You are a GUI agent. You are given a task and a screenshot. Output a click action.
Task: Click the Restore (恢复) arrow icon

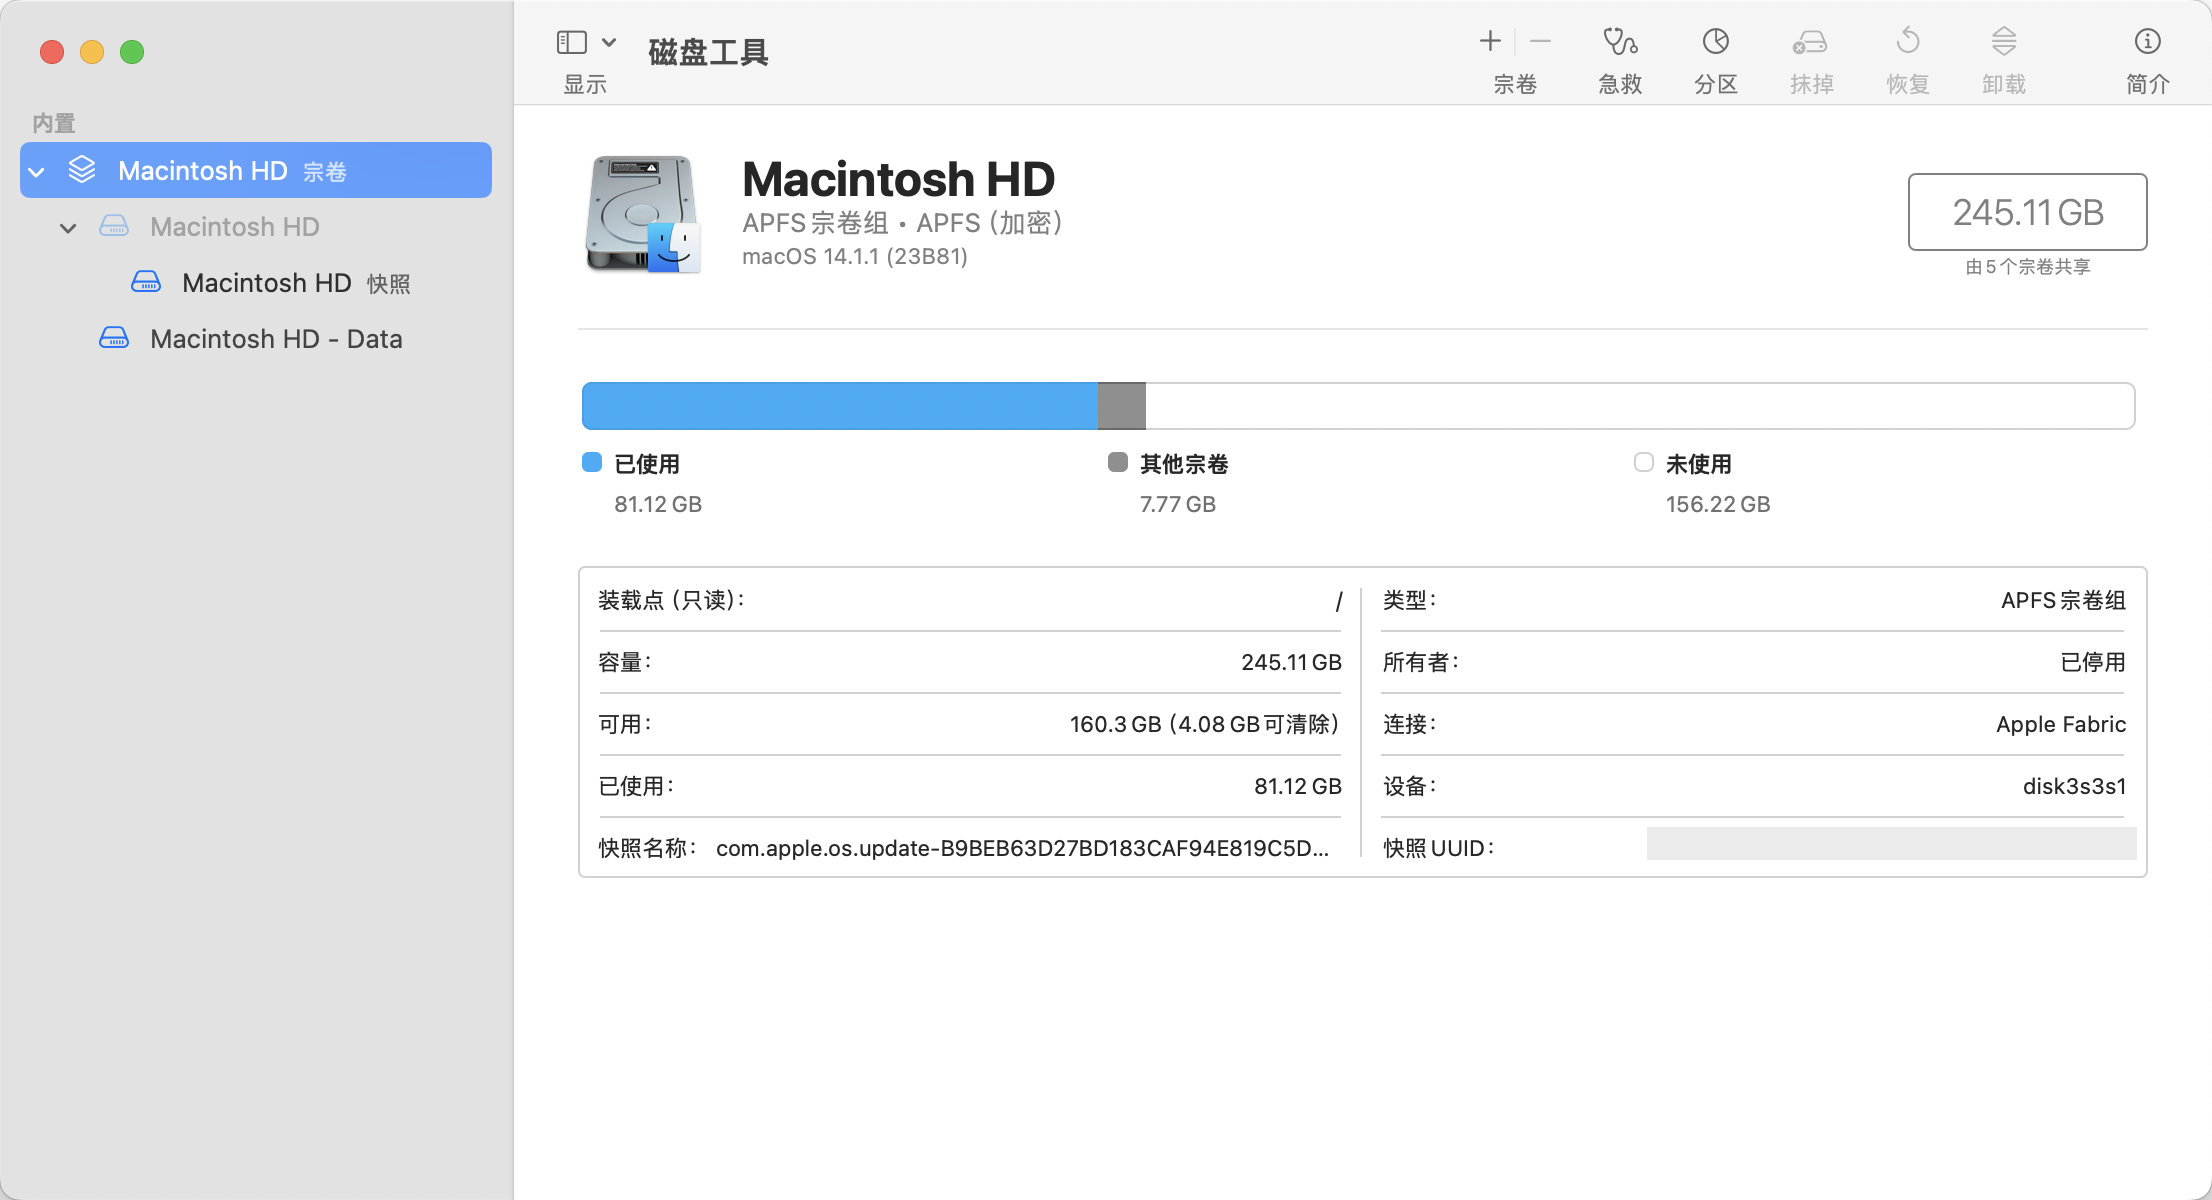(1908, 42)
